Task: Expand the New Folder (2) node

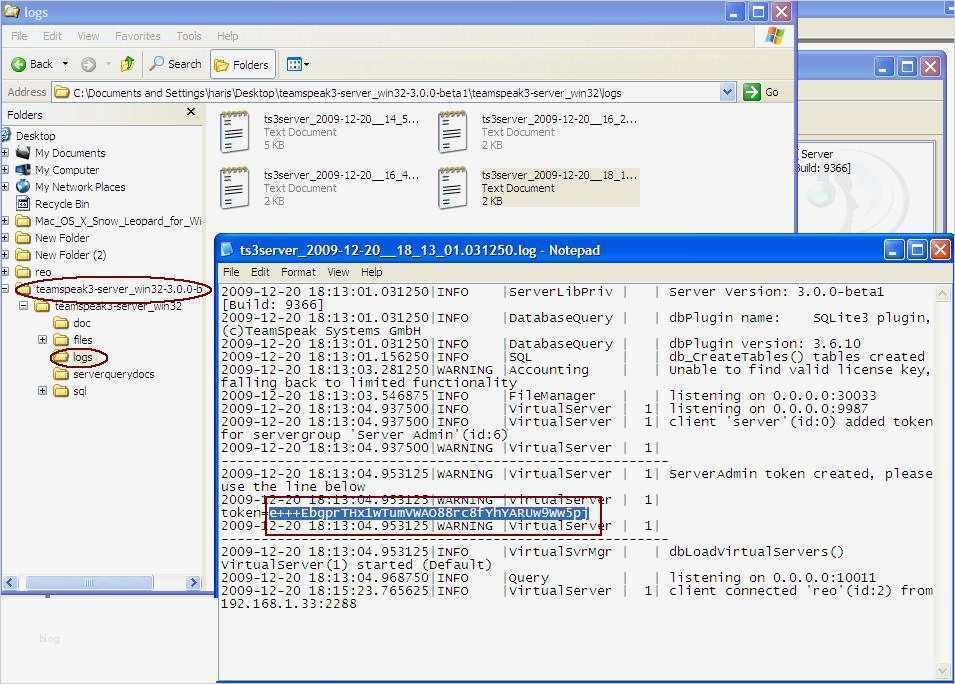Action: coord(4,255)
